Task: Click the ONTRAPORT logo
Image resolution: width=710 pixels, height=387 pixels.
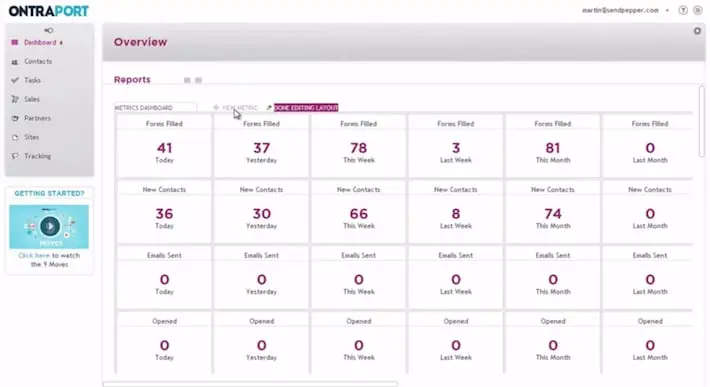Action: pos(48,11)
